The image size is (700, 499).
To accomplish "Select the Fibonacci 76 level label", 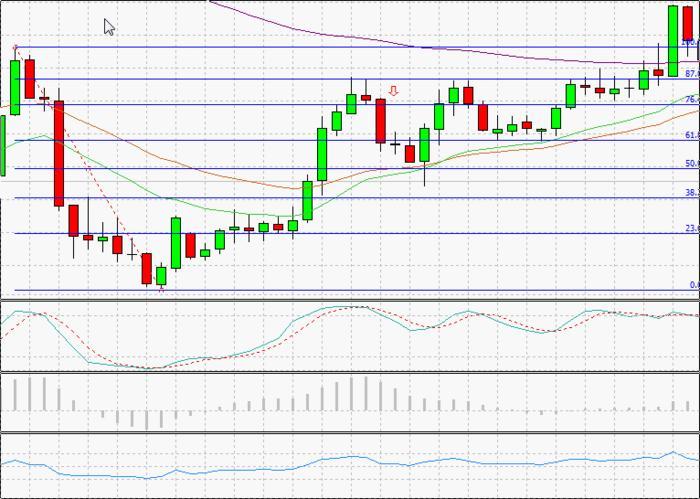I will pos(692,99).
